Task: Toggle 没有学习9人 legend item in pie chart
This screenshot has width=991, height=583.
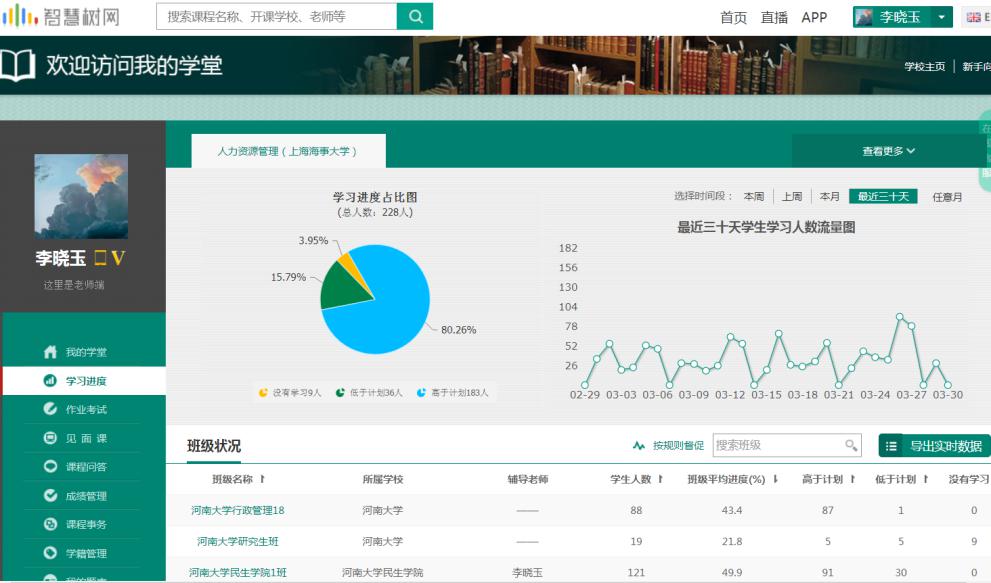Action: coord(290,393)
